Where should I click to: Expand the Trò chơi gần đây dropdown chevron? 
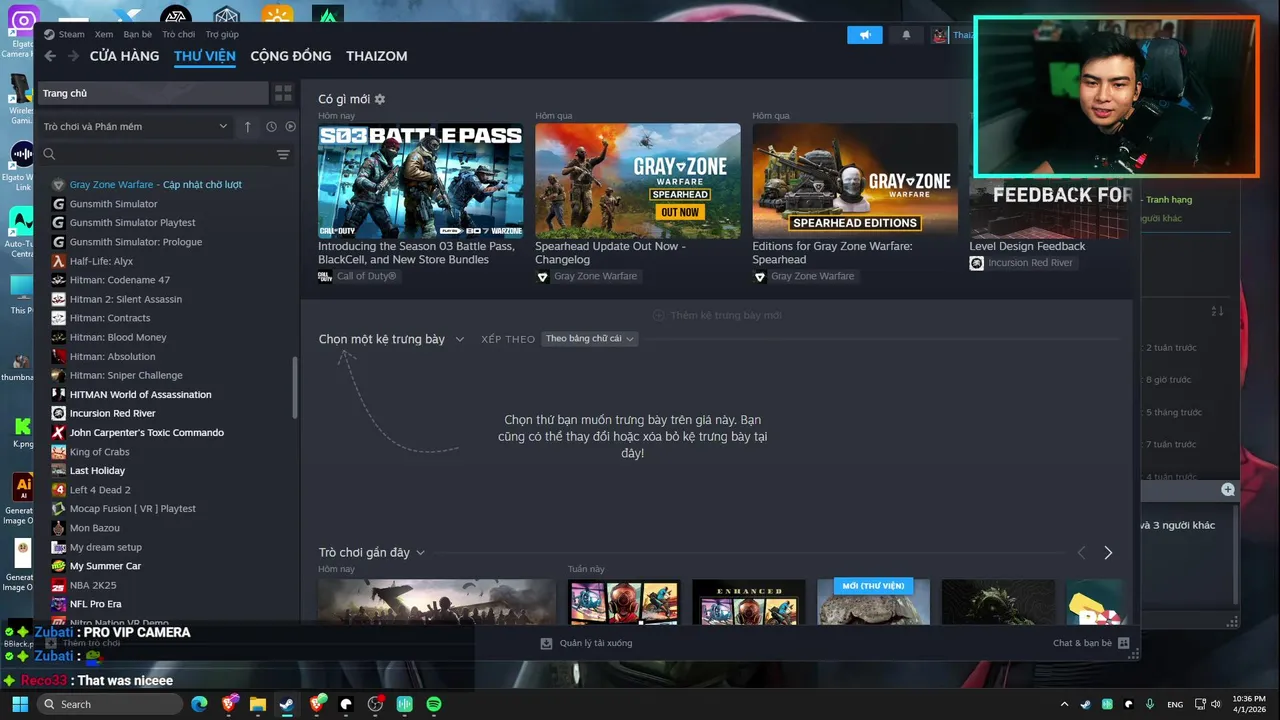(x=420, y=553)
